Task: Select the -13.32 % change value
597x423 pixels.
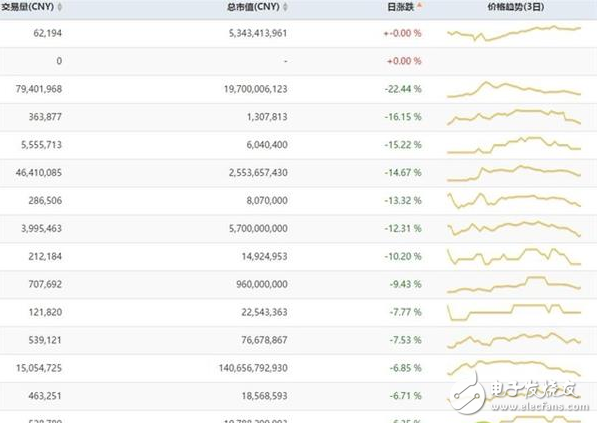Action: point(403,201)
